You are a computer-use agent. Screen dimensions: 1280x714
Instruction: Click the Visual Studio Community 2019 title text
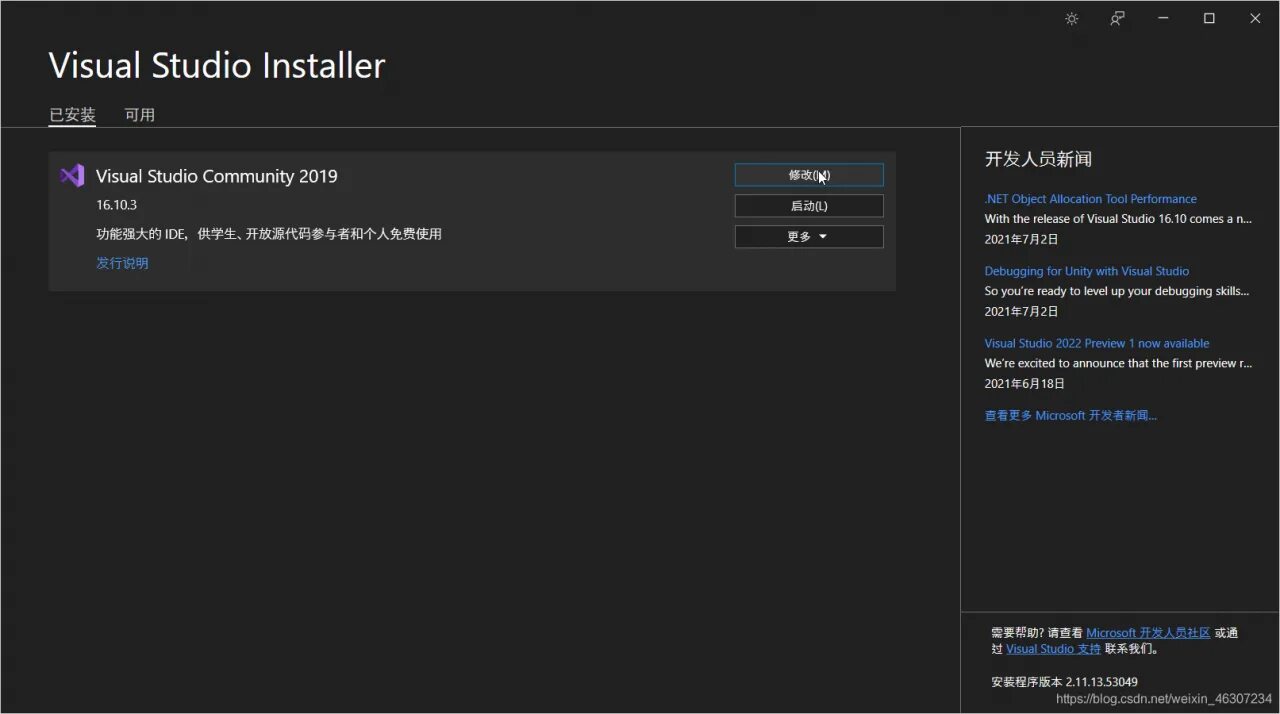tap(217, 176)
